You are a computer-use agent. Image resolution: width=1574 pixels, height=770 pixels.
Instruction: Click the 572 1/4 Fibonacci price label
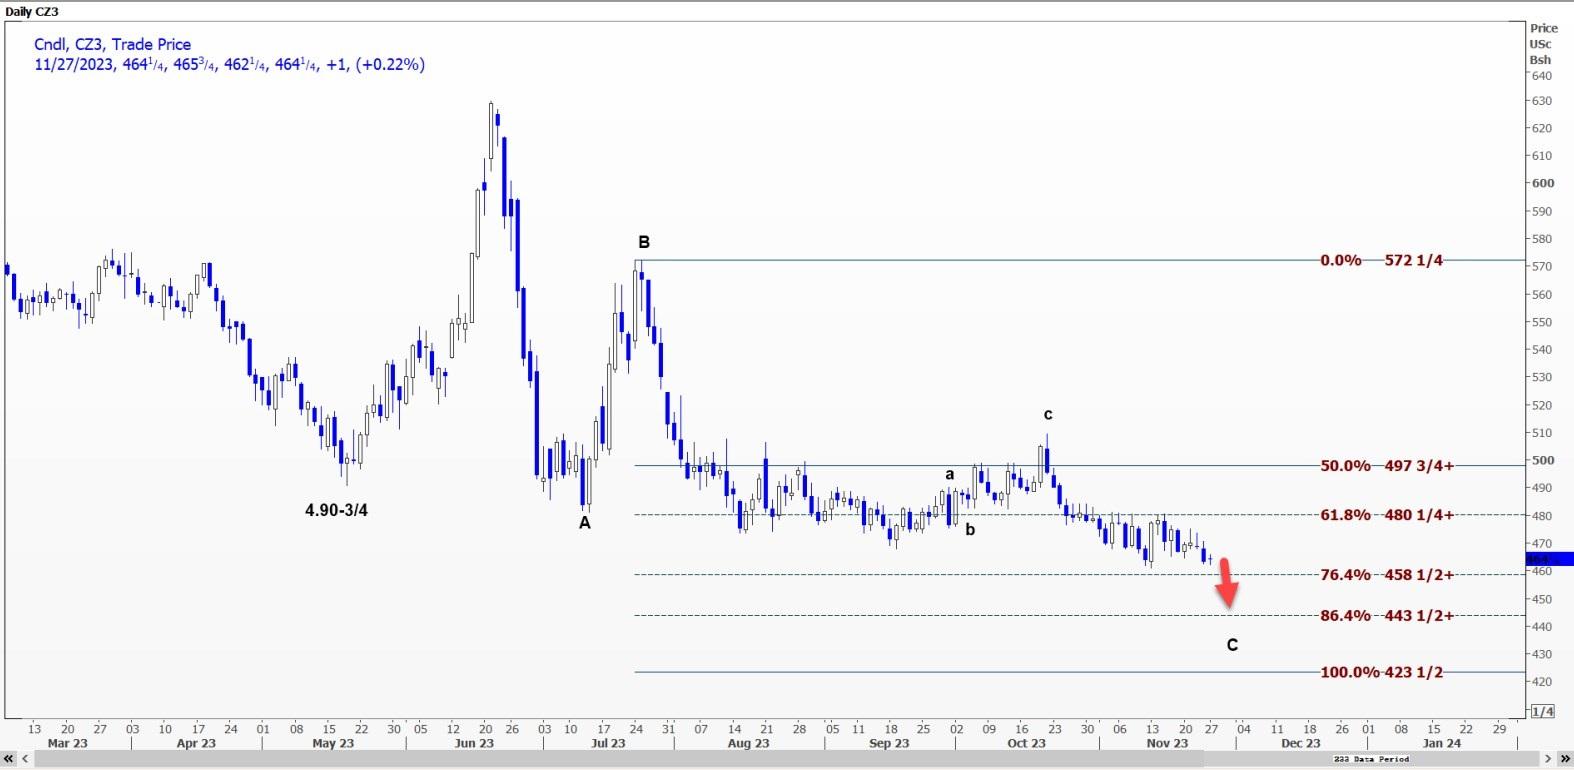pyautogui.click(x=1414, y=260)
